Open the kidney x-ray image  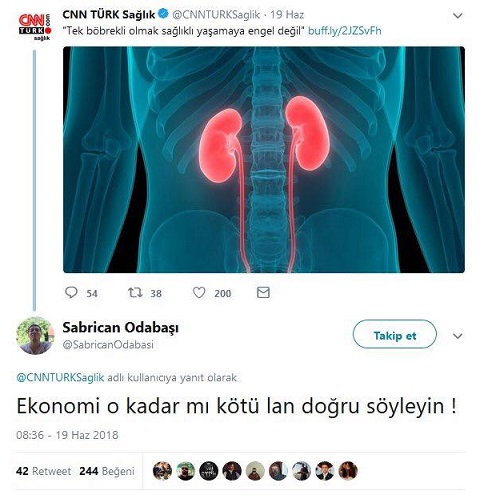264,160
